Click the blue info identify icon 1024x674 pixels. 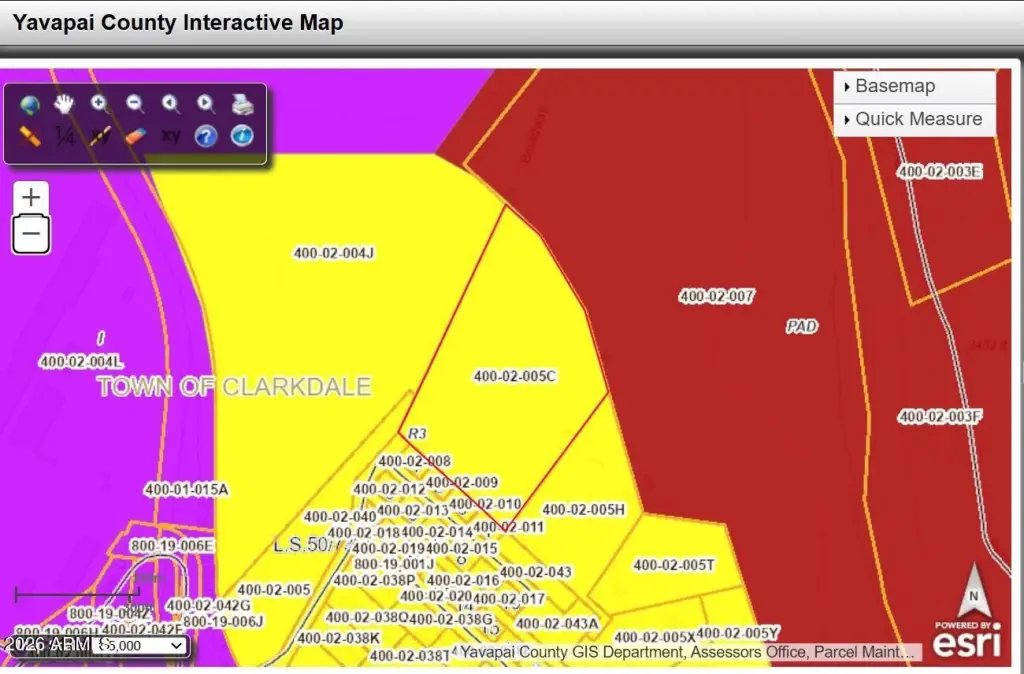[242, 136]
